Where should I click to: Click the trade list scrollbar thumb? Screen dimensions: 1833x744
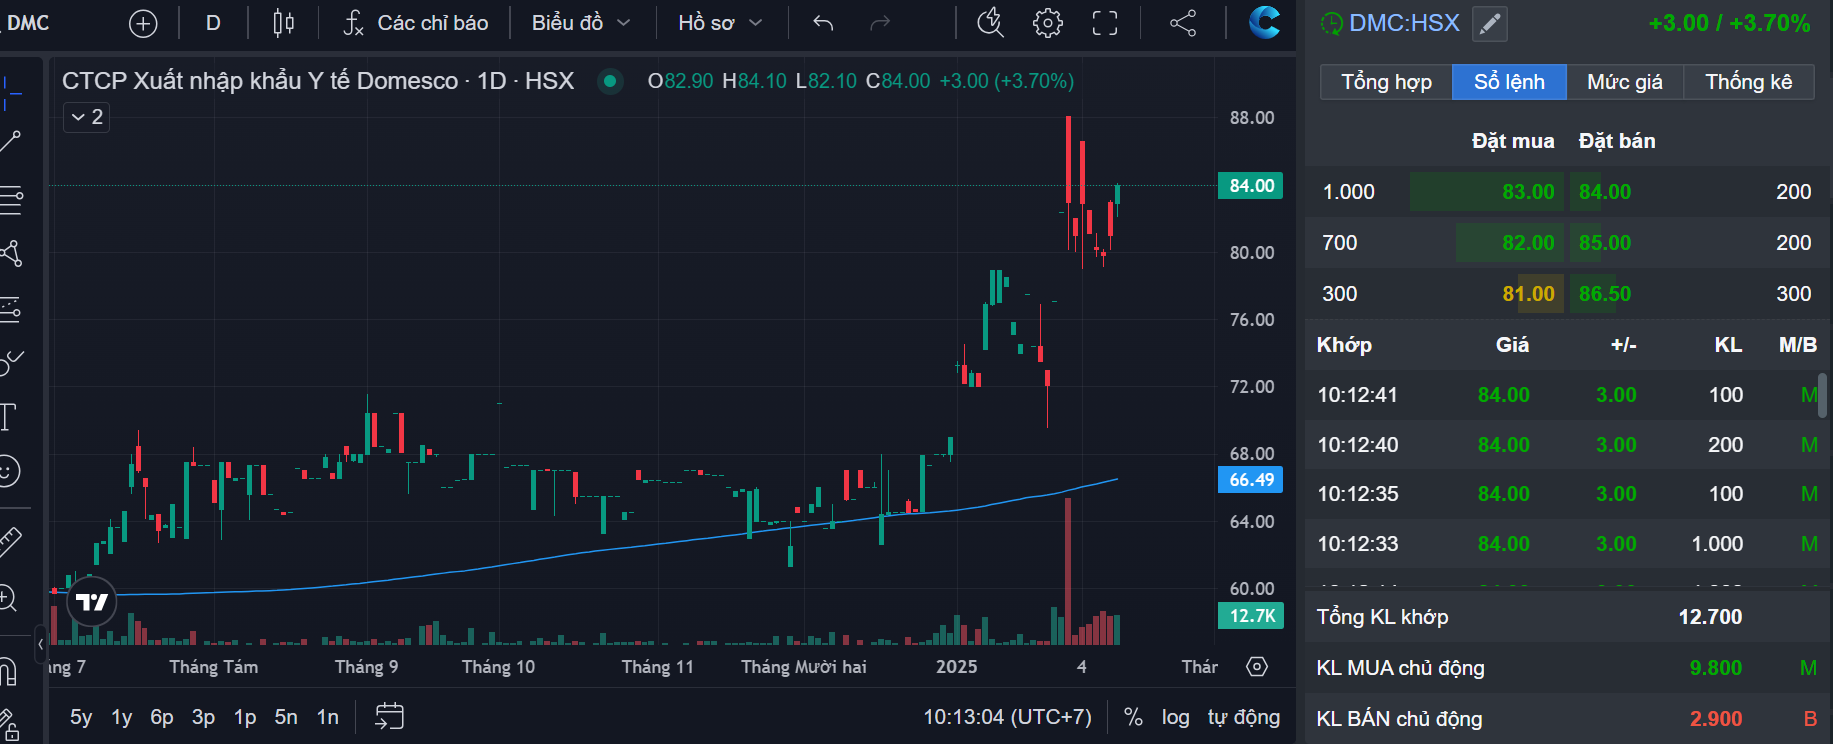[1822, 396]
